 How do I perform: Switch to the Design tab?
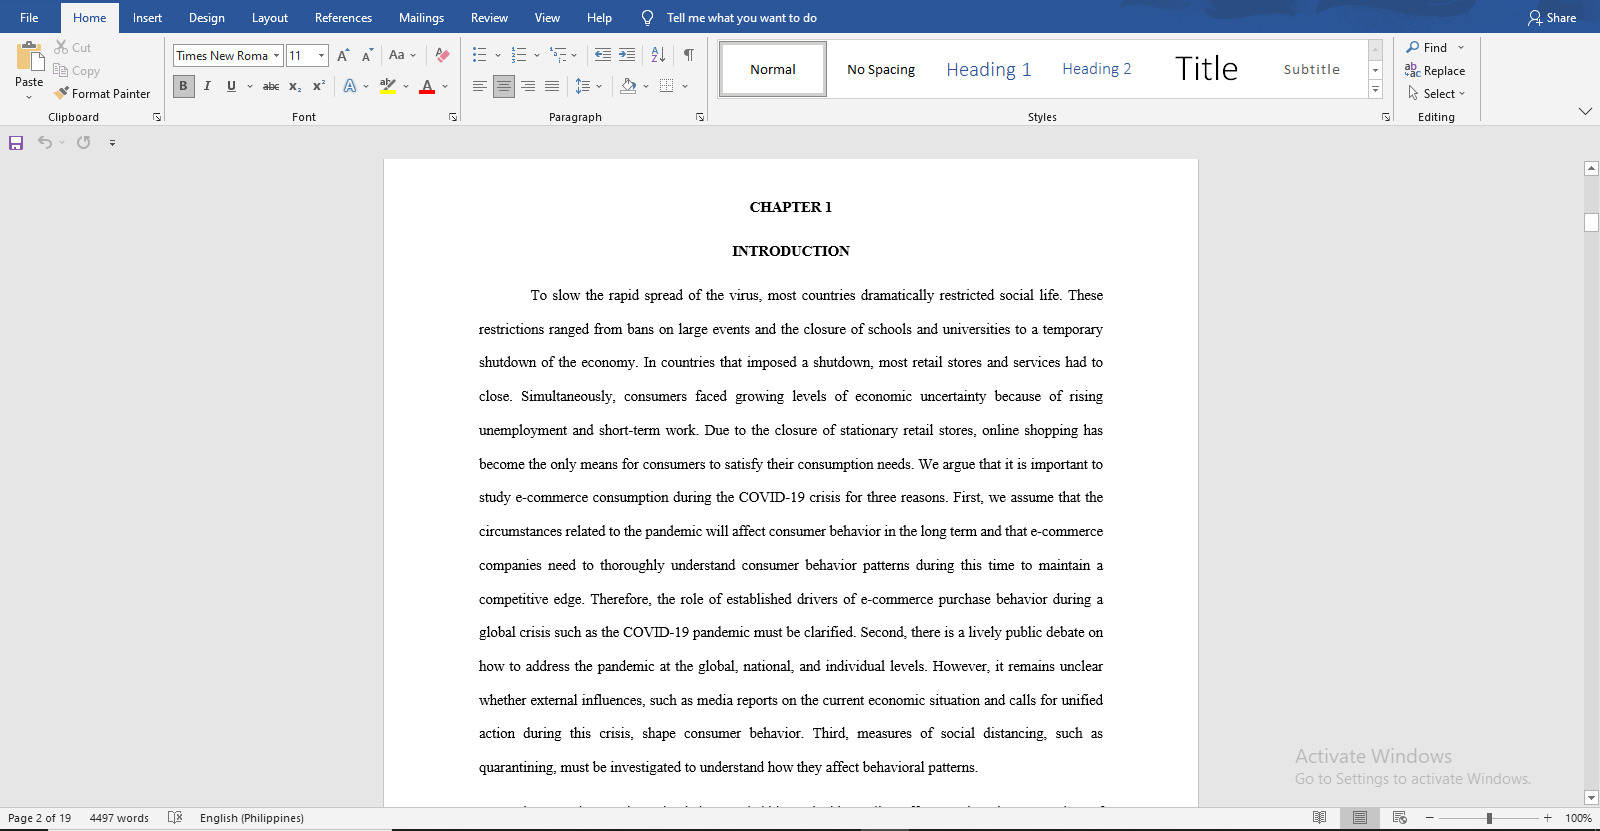pos(207,18)
